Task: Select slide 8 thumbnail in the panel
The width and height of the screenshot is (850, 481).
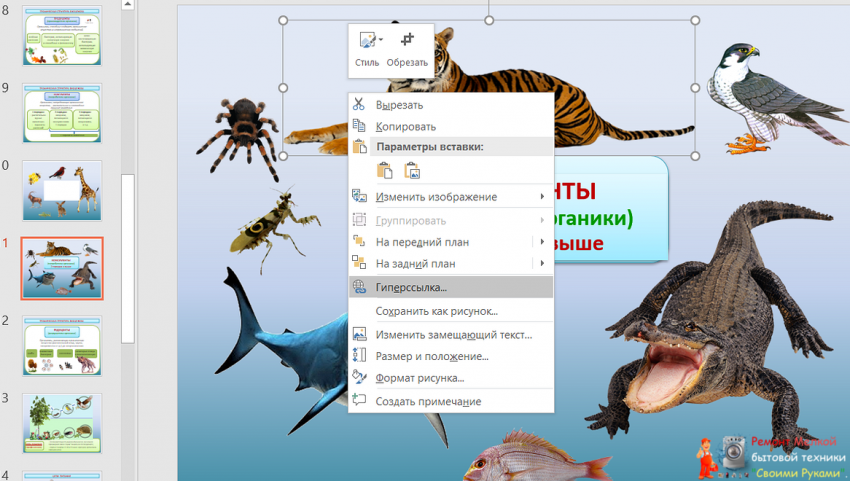Action: pos(62,35)
